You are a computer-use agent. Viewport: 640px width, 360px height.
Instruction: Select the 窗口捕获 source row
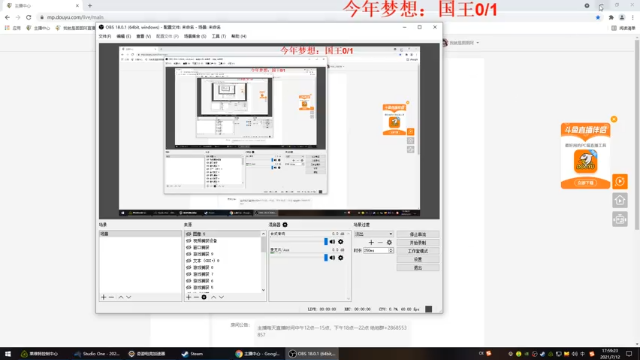click(223, 247)
